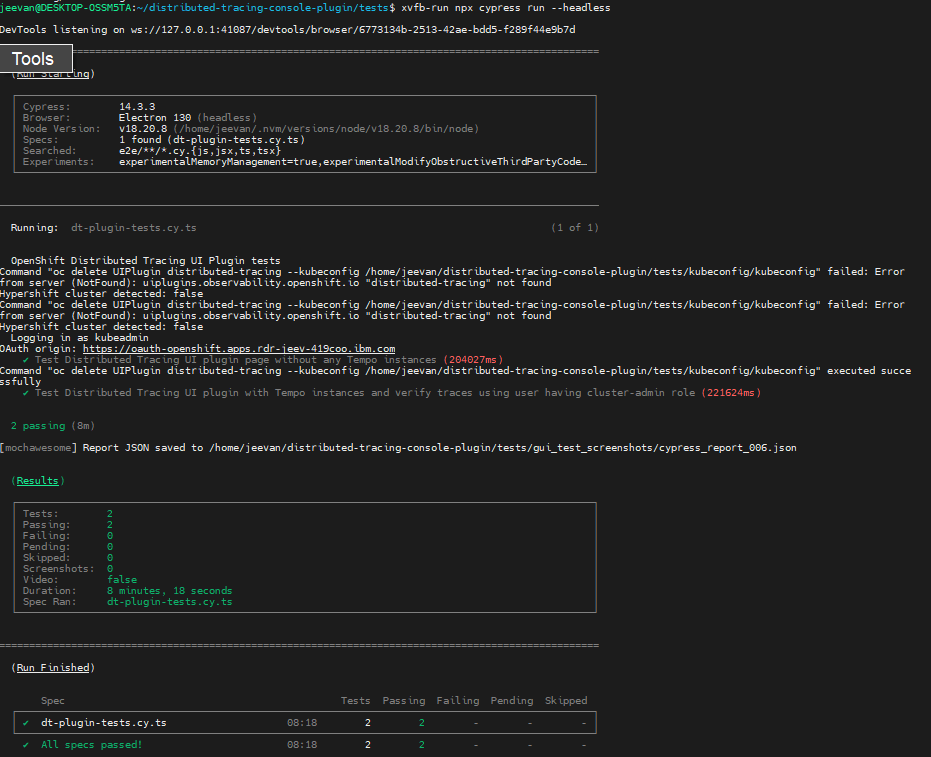Viewport: 931px width, 757px height.
Task: Select the Node version v18.20.8 value
Action: [143, 129]
